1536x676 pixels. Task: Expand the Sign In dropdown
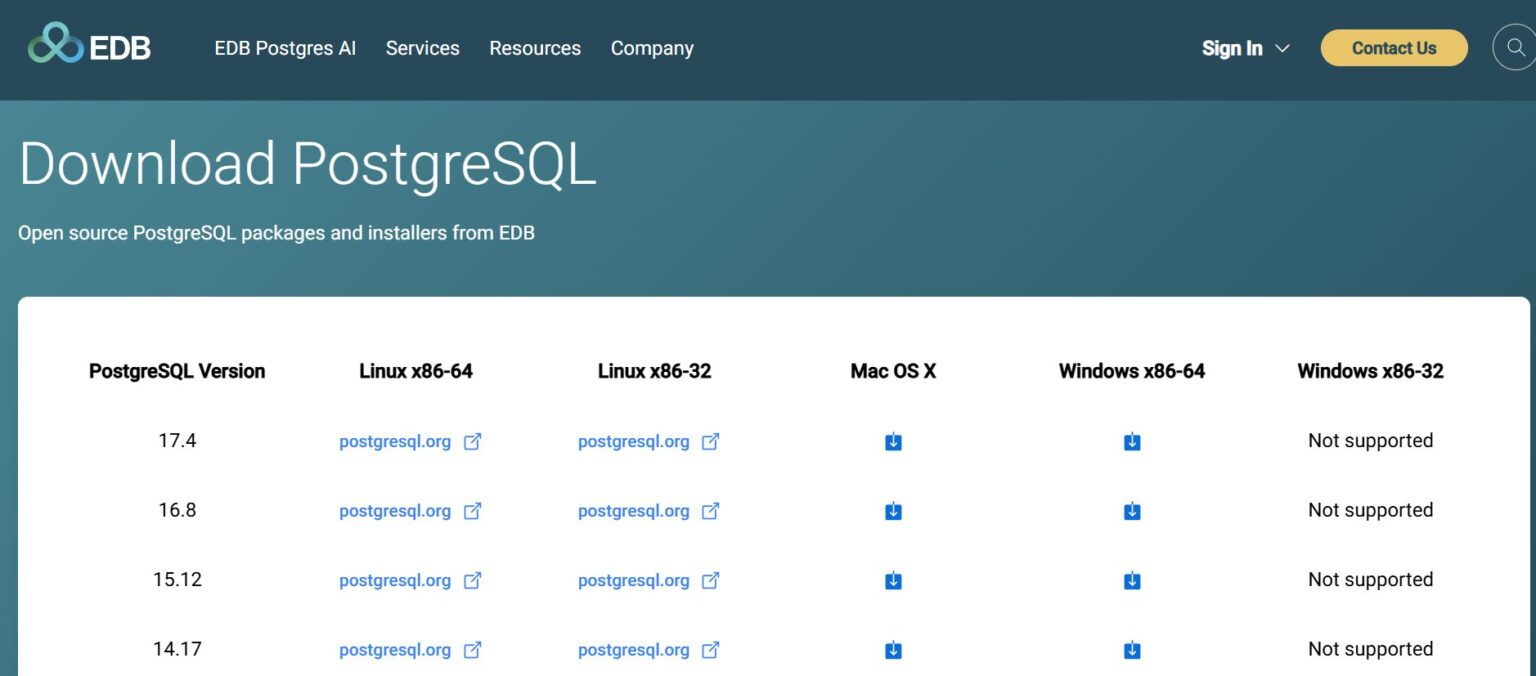[1245, 48]
